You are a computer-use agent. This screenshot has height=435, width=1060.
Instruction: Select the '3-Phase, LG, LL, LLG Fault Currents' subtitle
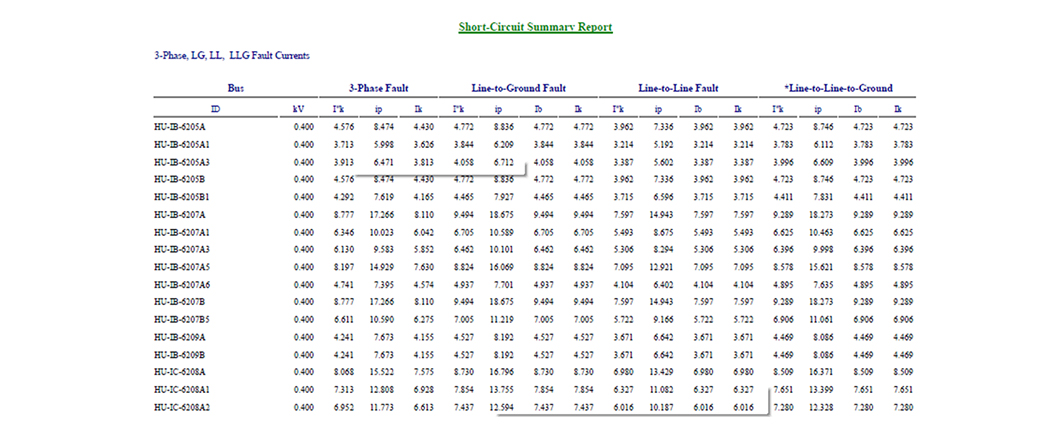[233, 55]
